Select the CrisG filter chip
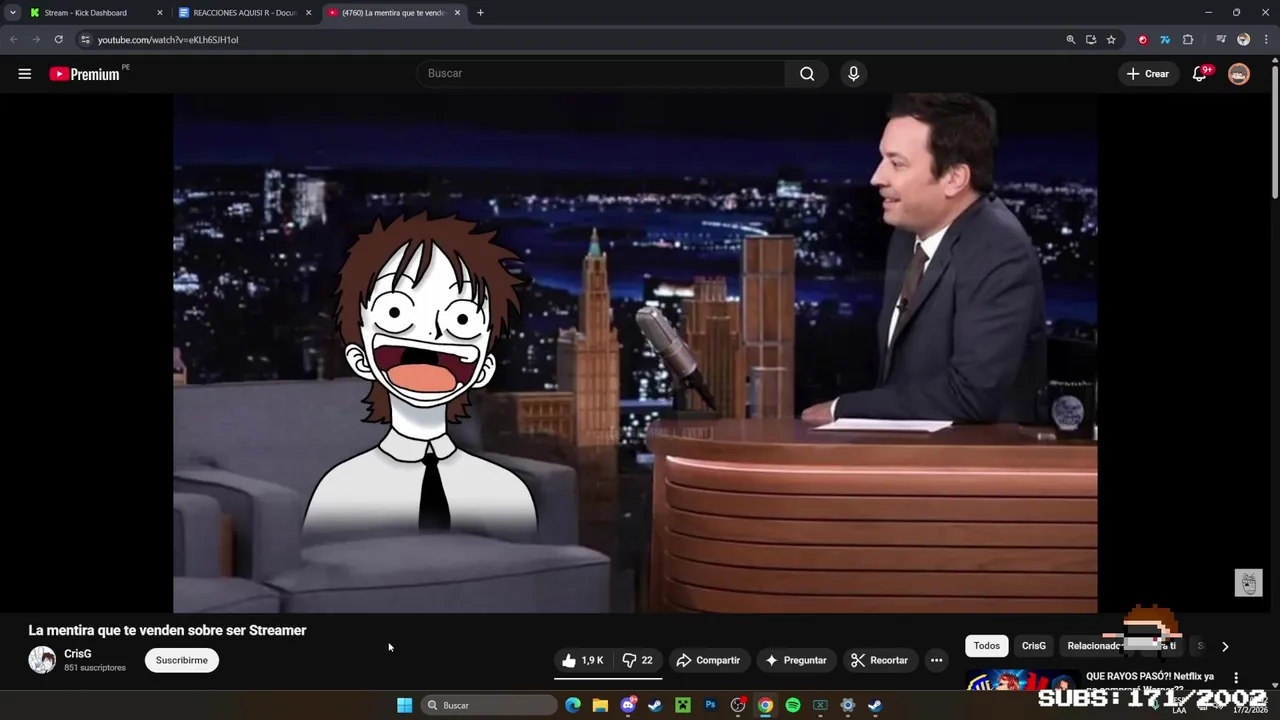This screenshot has height=720, width=1280. pos(1034,646)
